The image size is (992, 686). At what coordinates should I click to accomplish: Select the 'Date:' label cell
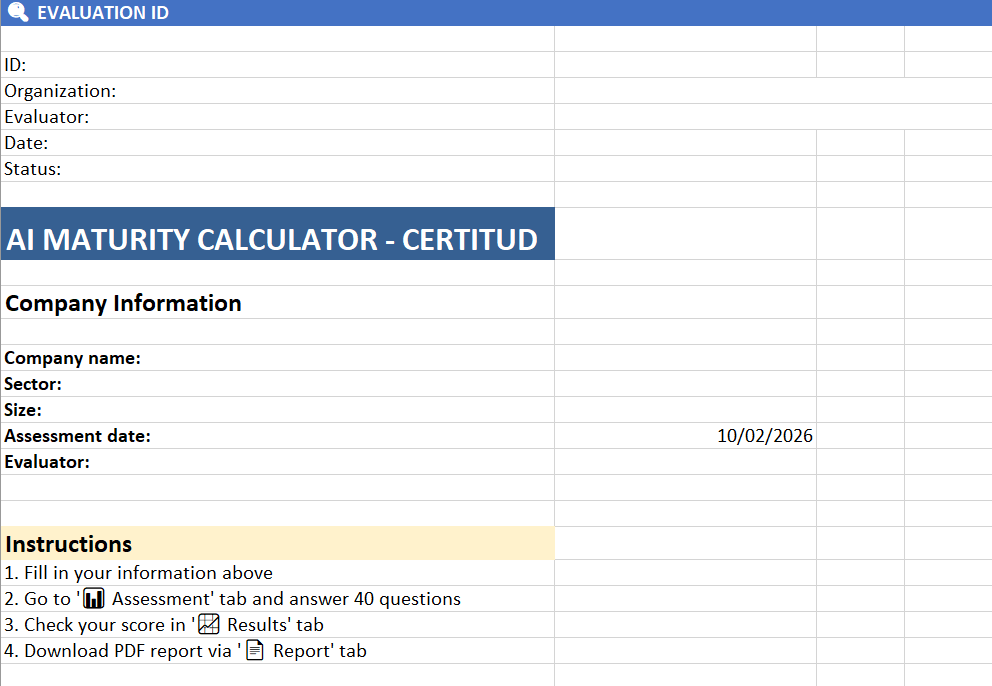point(278,142)
